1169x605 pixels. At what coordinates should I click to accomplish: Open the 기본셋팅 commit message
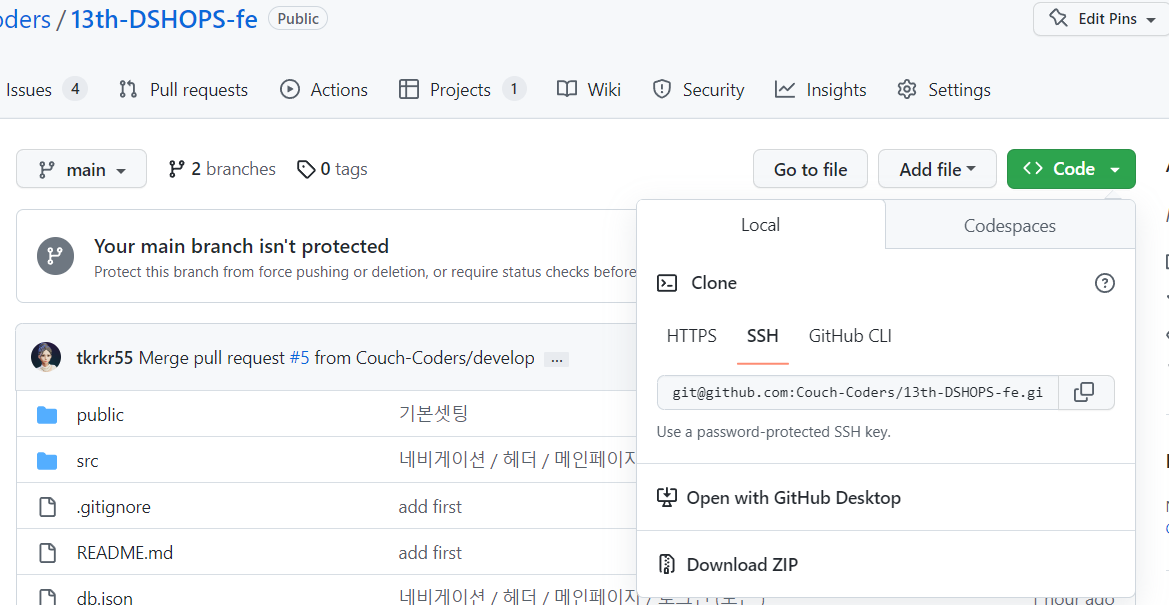(433, 413)
